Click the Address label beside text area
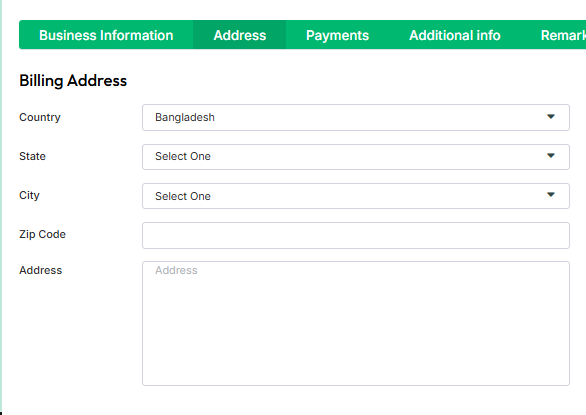This screenshot has height=415, width=586. point(40,270)
